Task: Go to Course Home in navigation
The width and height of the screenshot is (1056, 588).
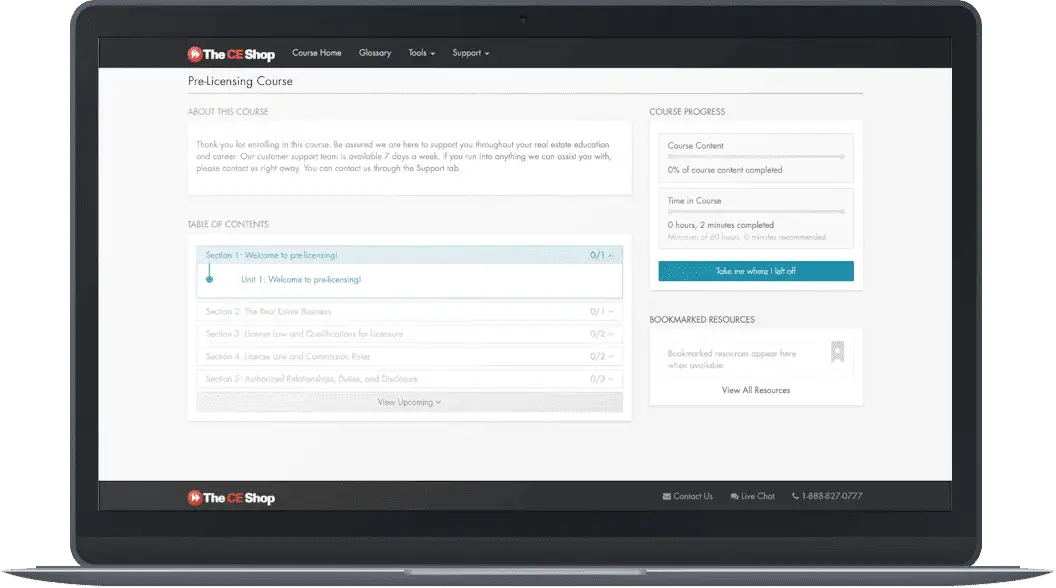Action: pos(316,53)
